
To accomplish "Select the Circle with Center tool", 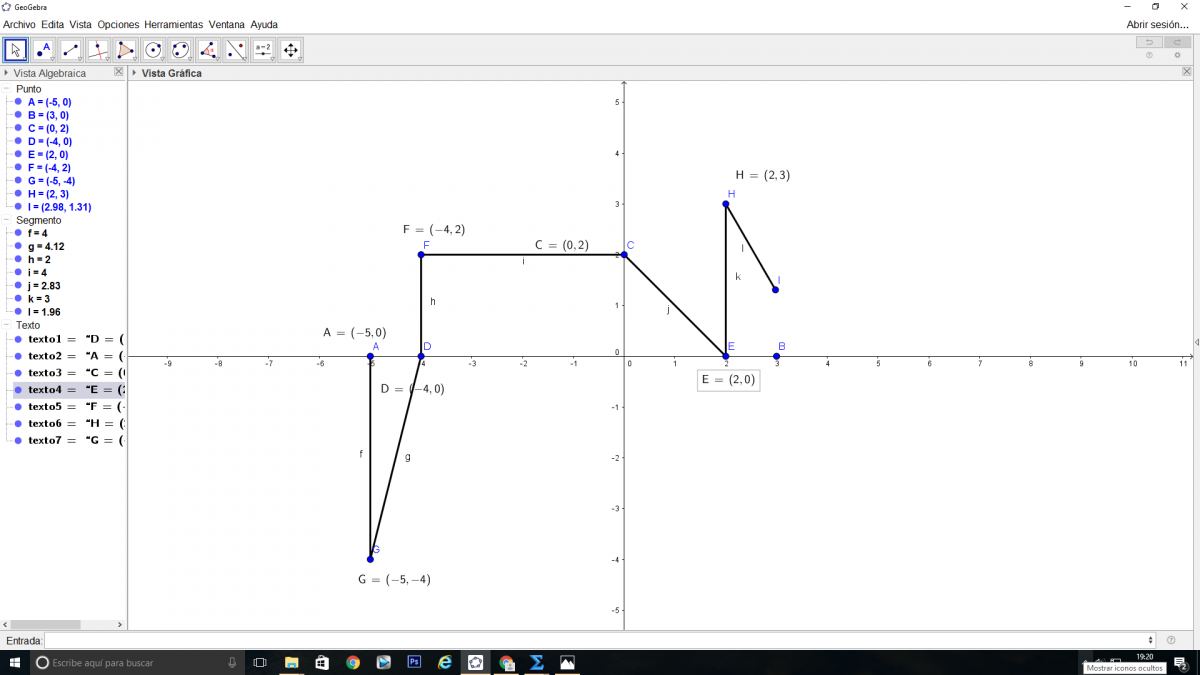I will pyautogui.click(x=153, y=49).
